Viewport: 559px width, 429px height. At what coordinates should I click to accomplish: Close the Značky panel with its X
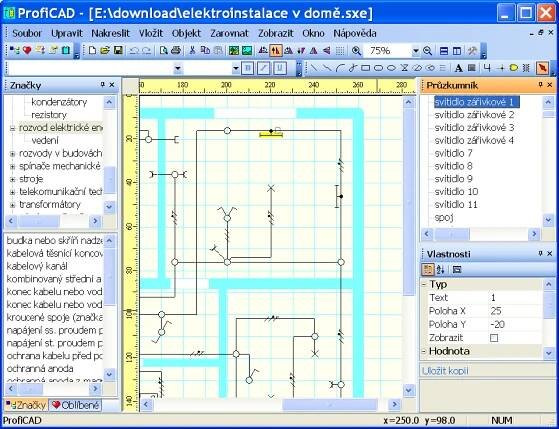coord(112,85)
